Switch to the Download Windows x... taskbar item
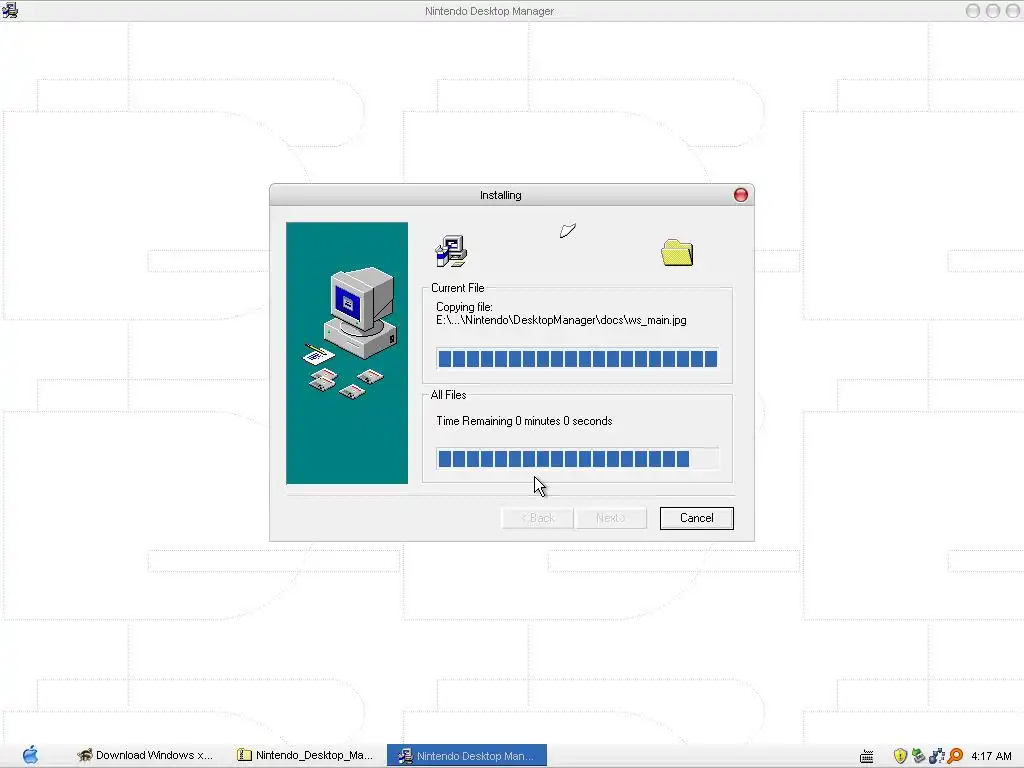Viewport: 1024px width, 768px height. (145, 755)
